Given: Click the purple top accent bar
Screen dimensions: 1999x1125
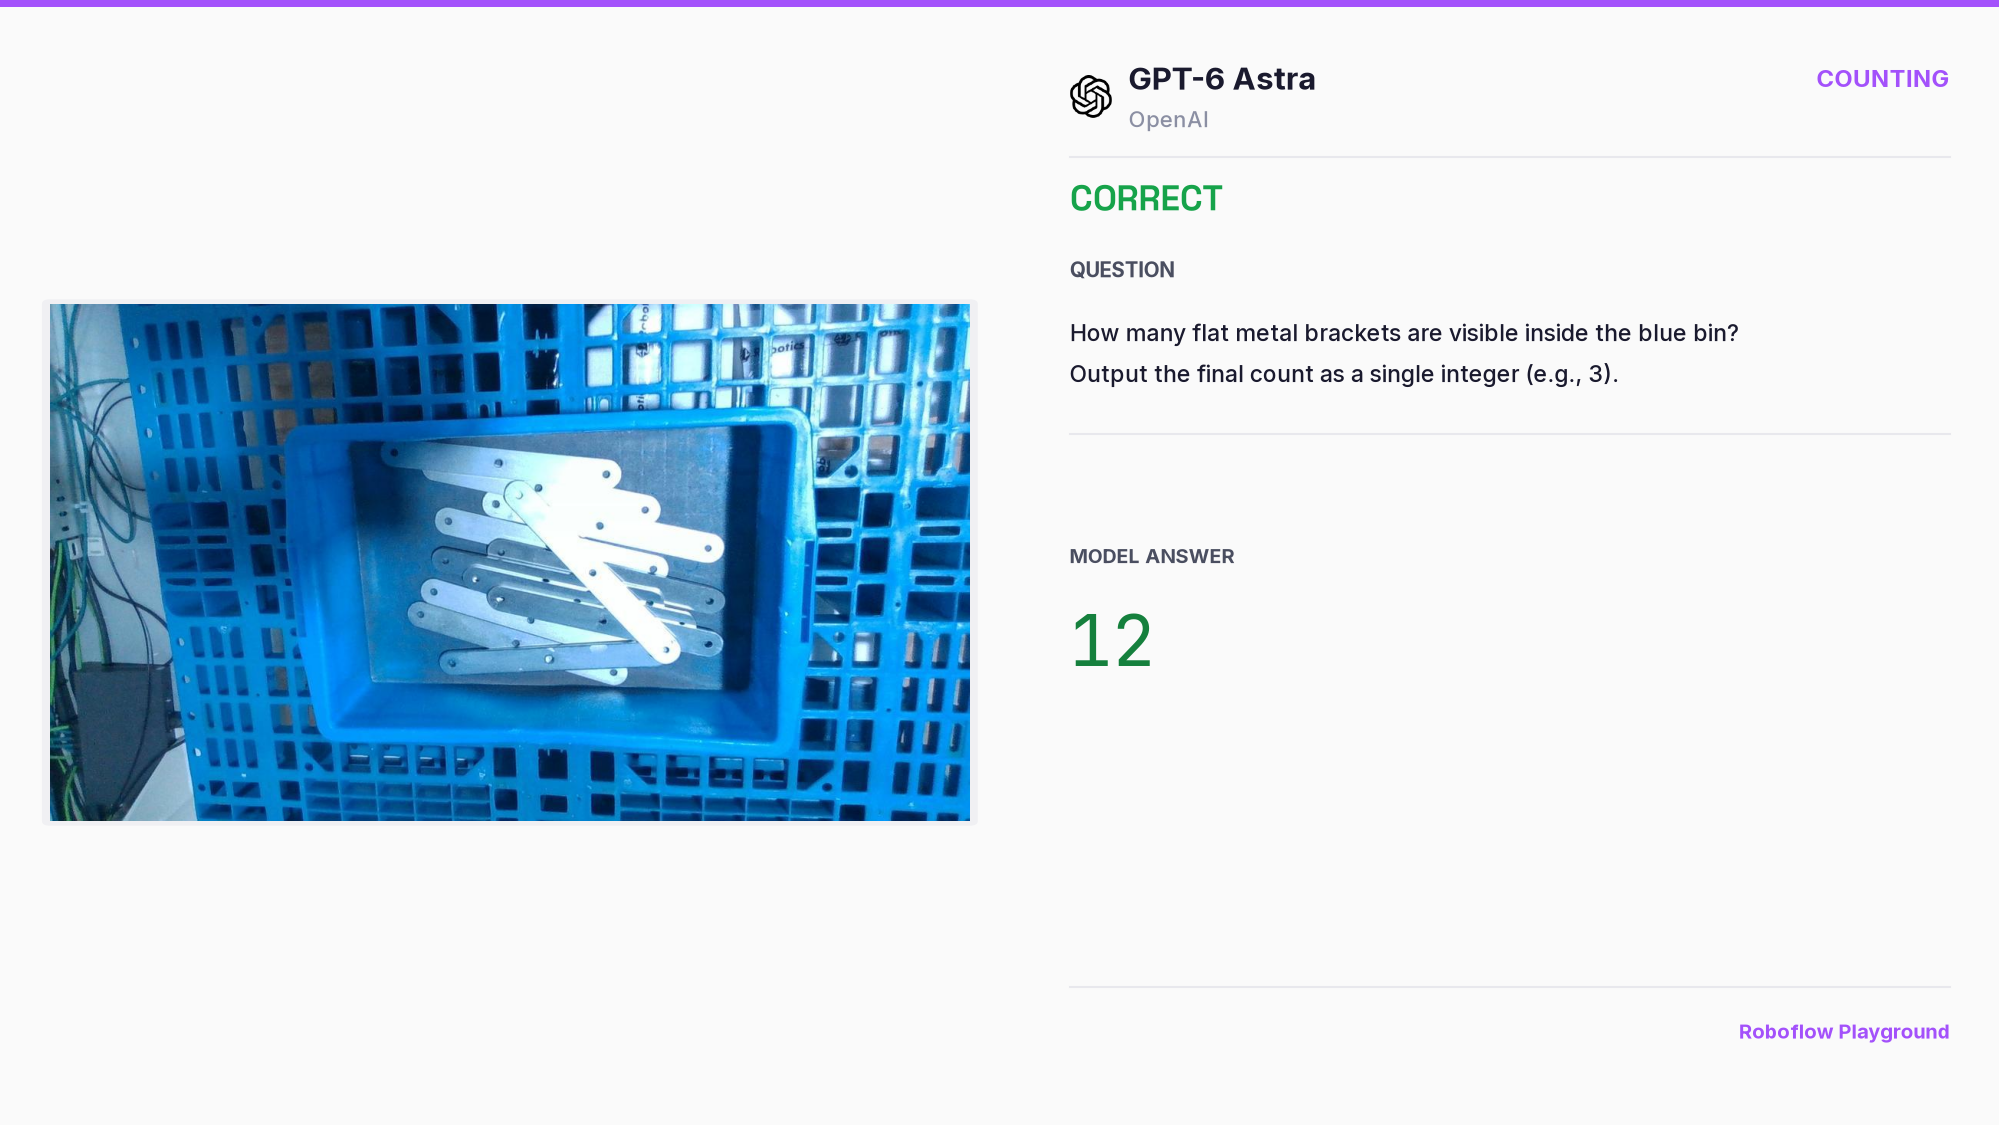Looking at the screenshot, I should 999,3.
